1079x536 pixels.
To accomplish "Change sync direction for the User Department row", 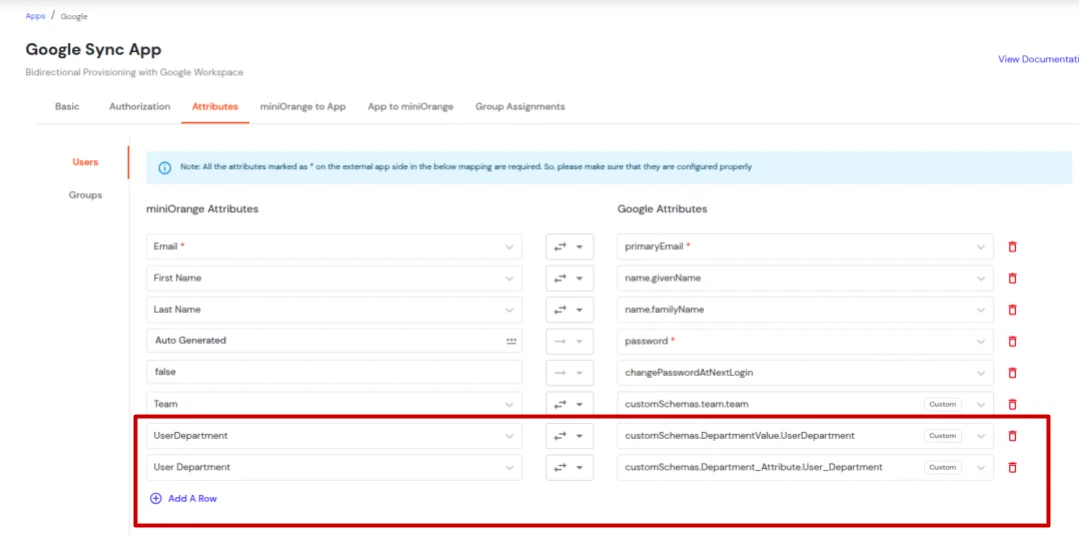I will point(570,467).
